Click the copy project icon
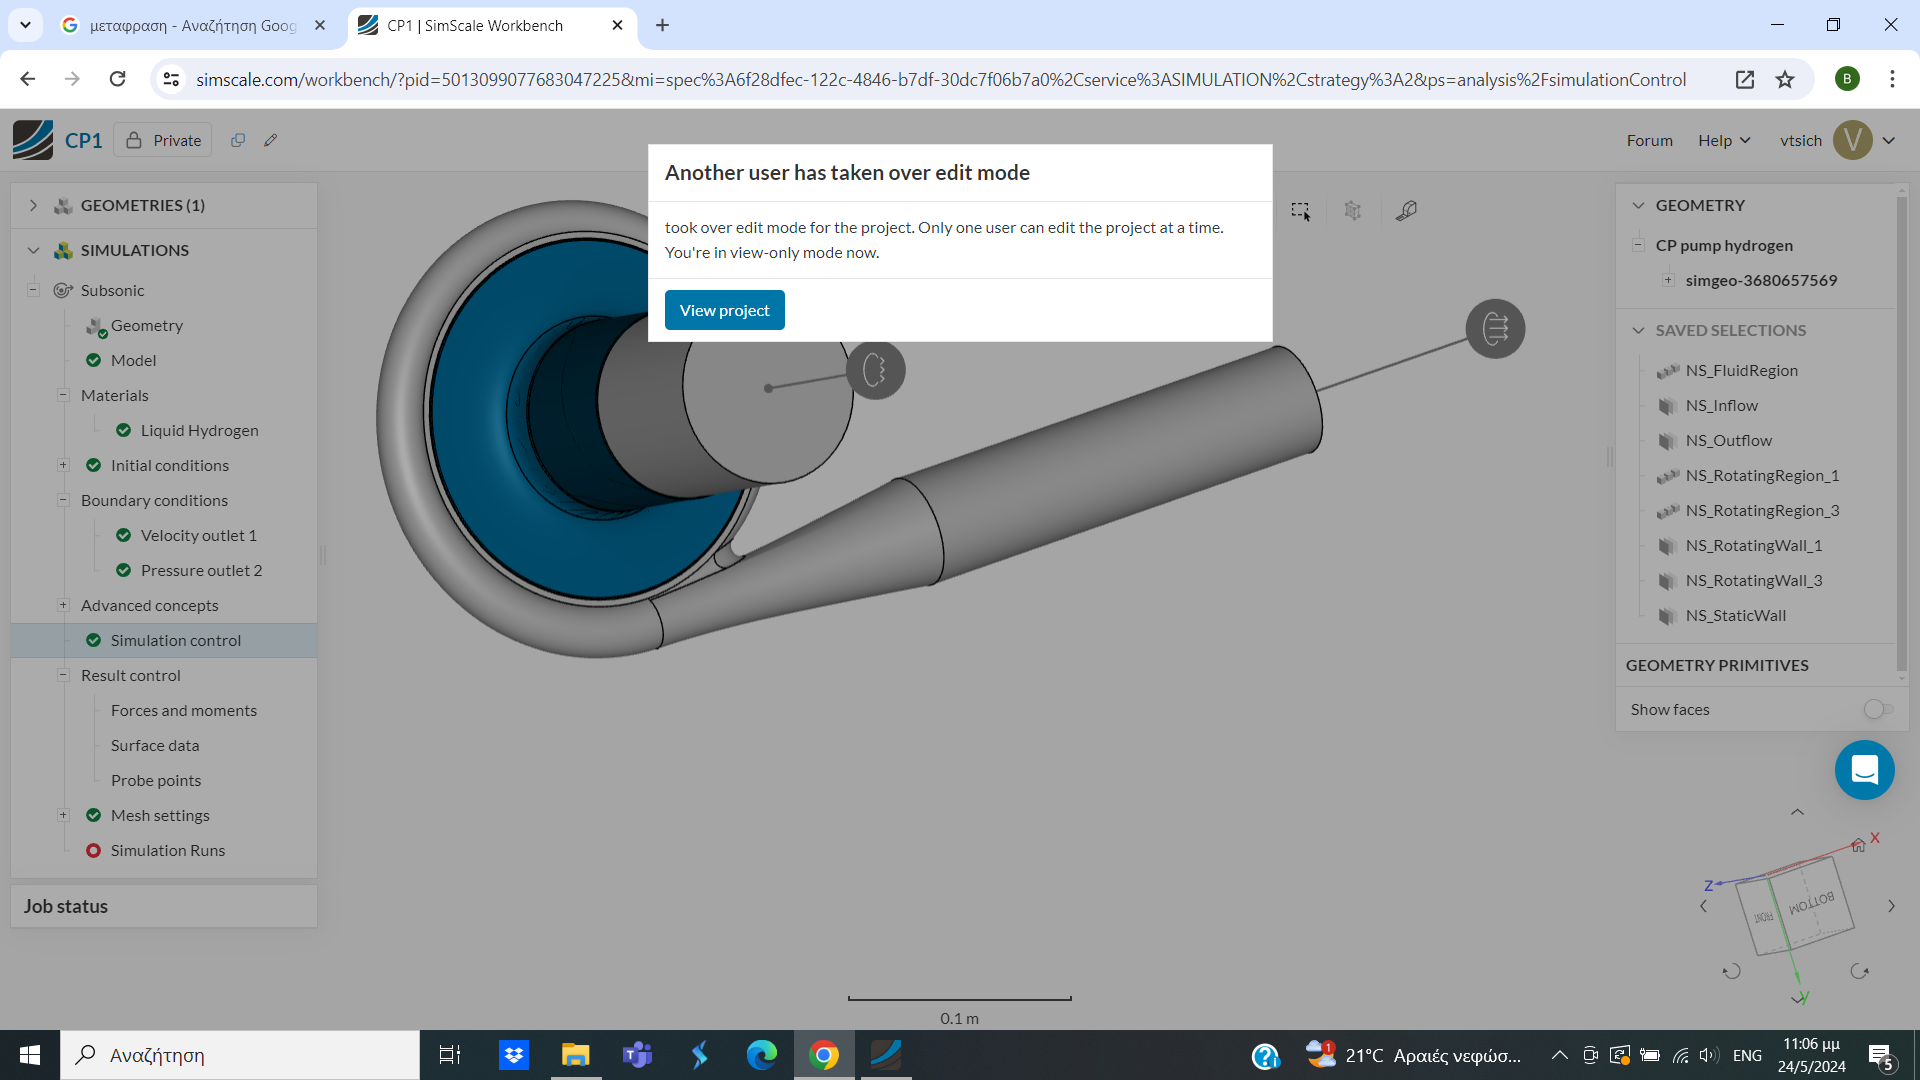1920x1080 pixels. point(238,141)
